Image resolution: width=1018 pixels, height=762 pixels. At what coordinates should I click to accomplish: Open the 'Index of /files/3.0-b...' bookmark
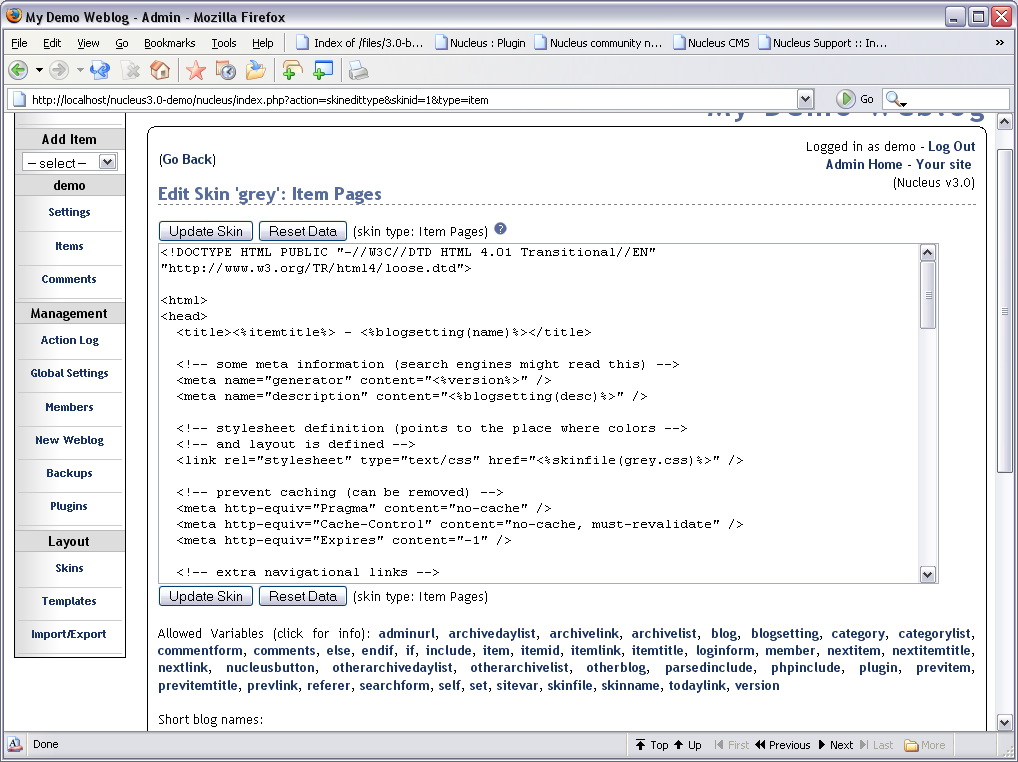(360, 43)
